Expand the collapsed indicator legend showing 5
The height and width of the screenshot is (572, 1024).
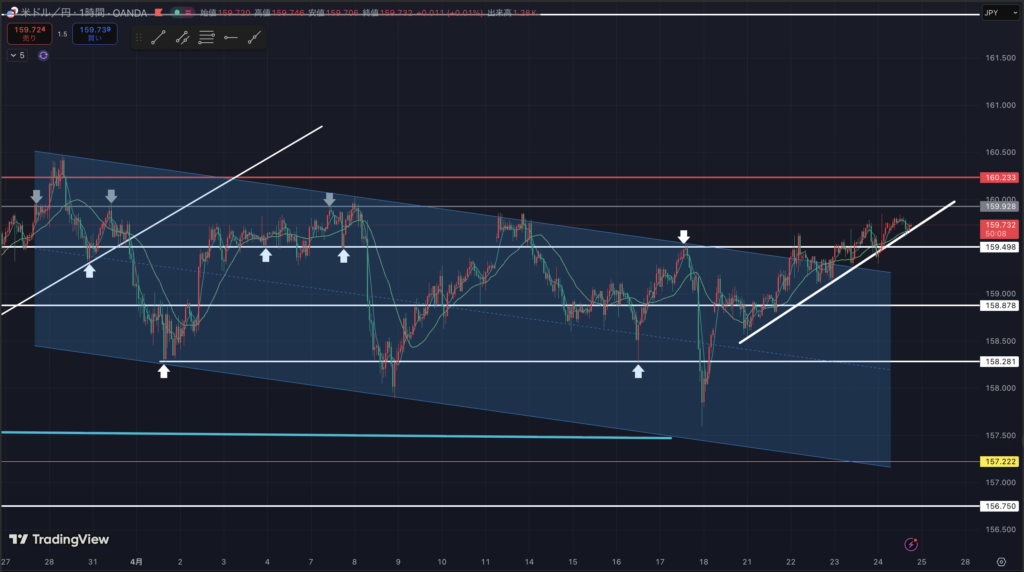(x=17, y=56)
